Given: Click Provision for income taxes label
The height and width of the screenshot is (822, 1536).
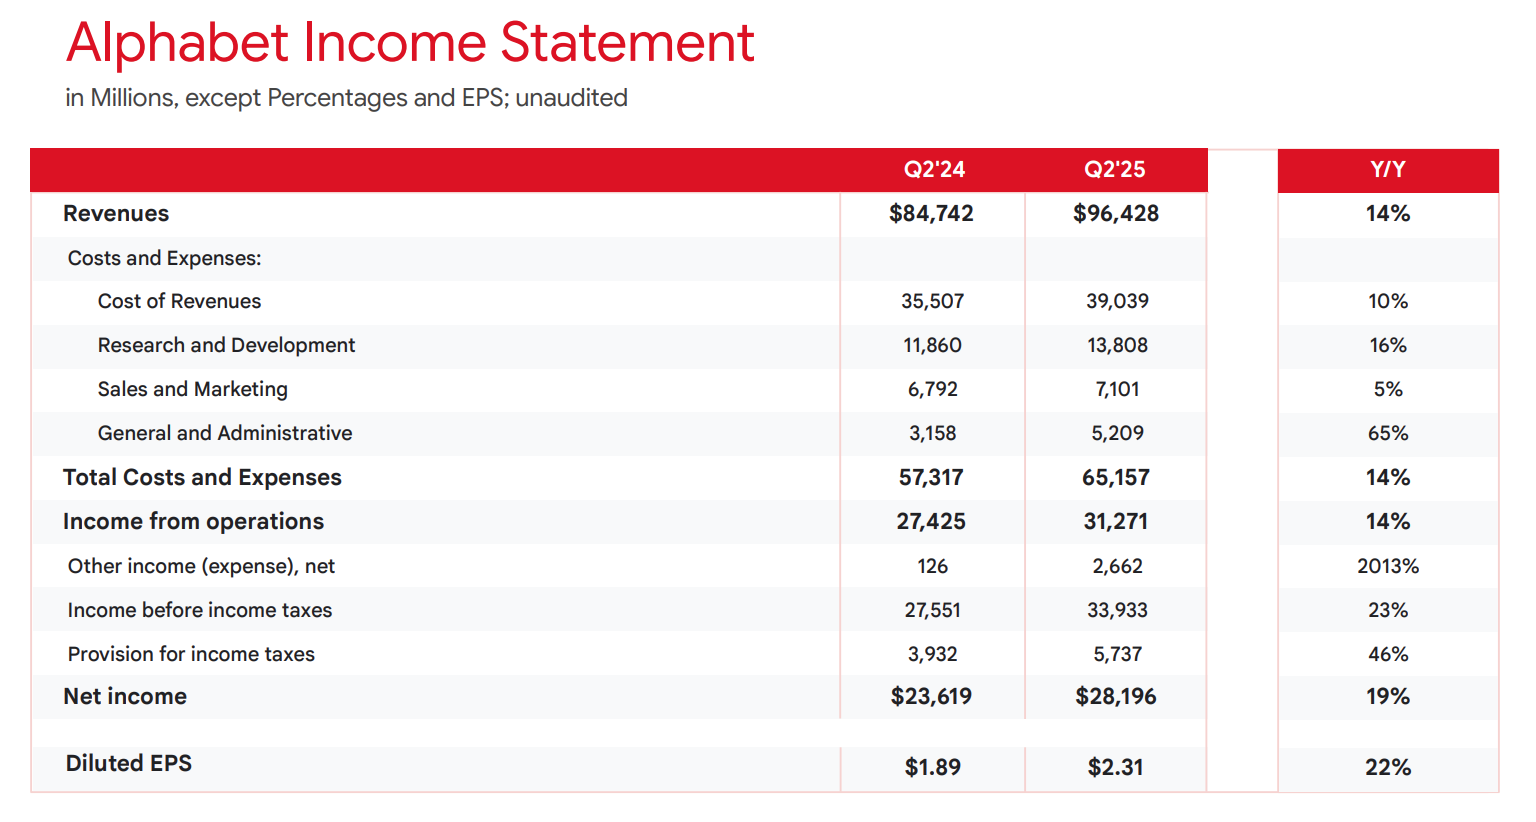Looking at the screenshot, I should pos(191,654).
